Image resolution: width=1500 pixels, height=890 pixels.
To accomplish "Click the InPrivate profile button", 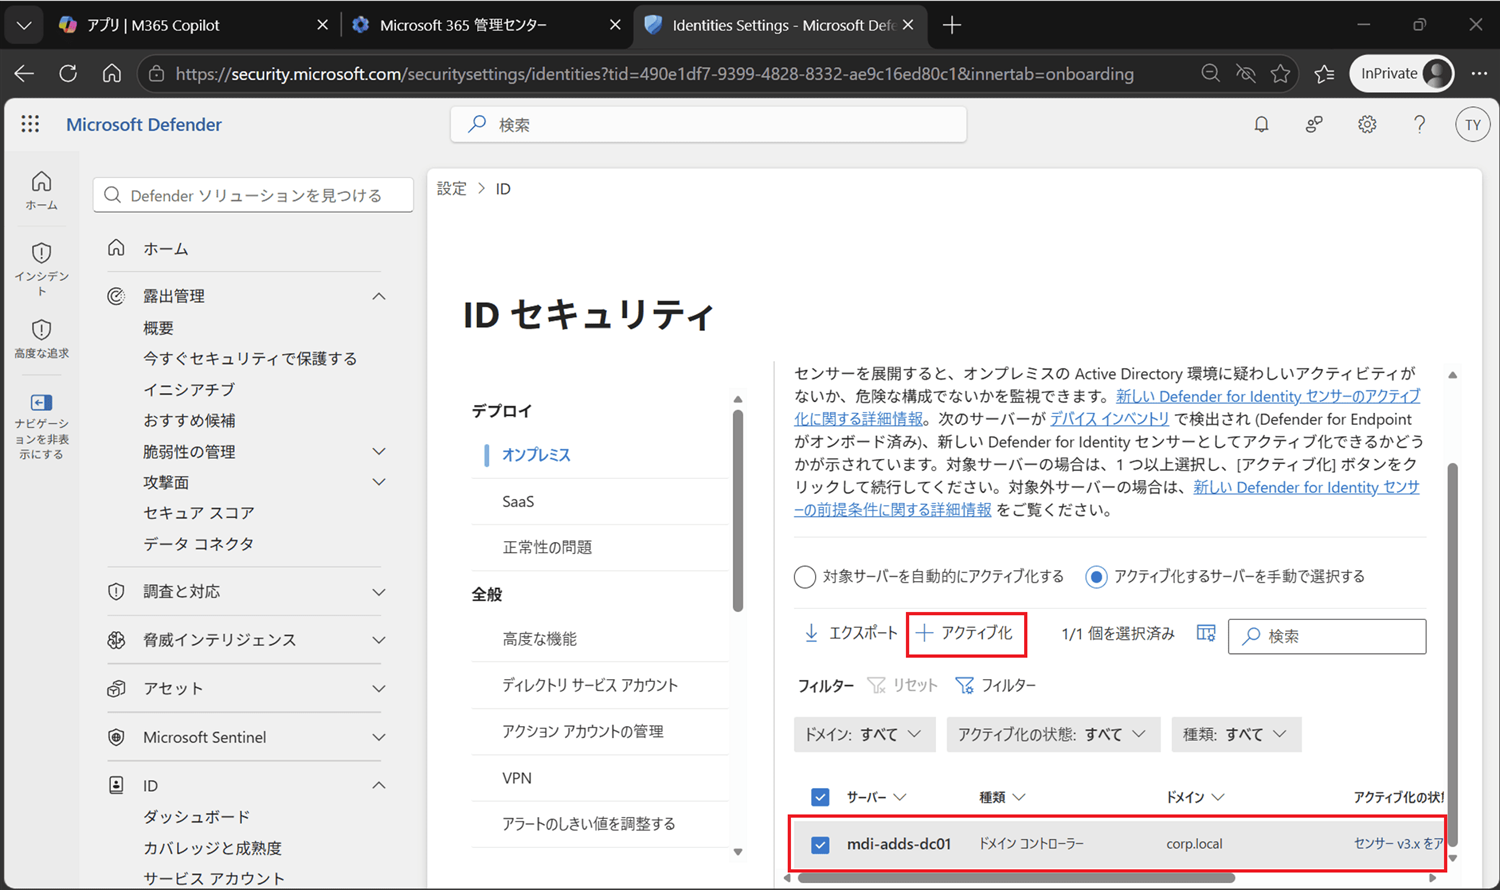I will coord(1402,73).
